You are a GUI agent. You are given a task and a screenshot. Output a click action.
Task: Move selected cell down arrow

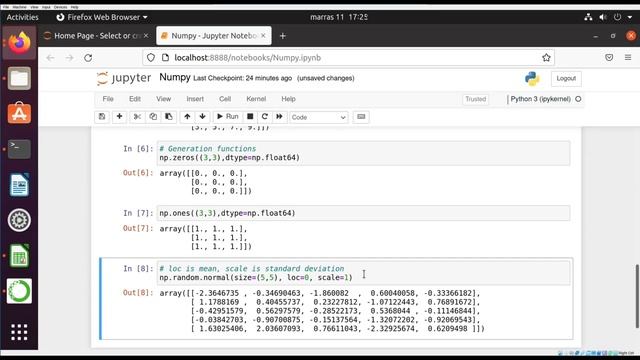click(202, 117)
